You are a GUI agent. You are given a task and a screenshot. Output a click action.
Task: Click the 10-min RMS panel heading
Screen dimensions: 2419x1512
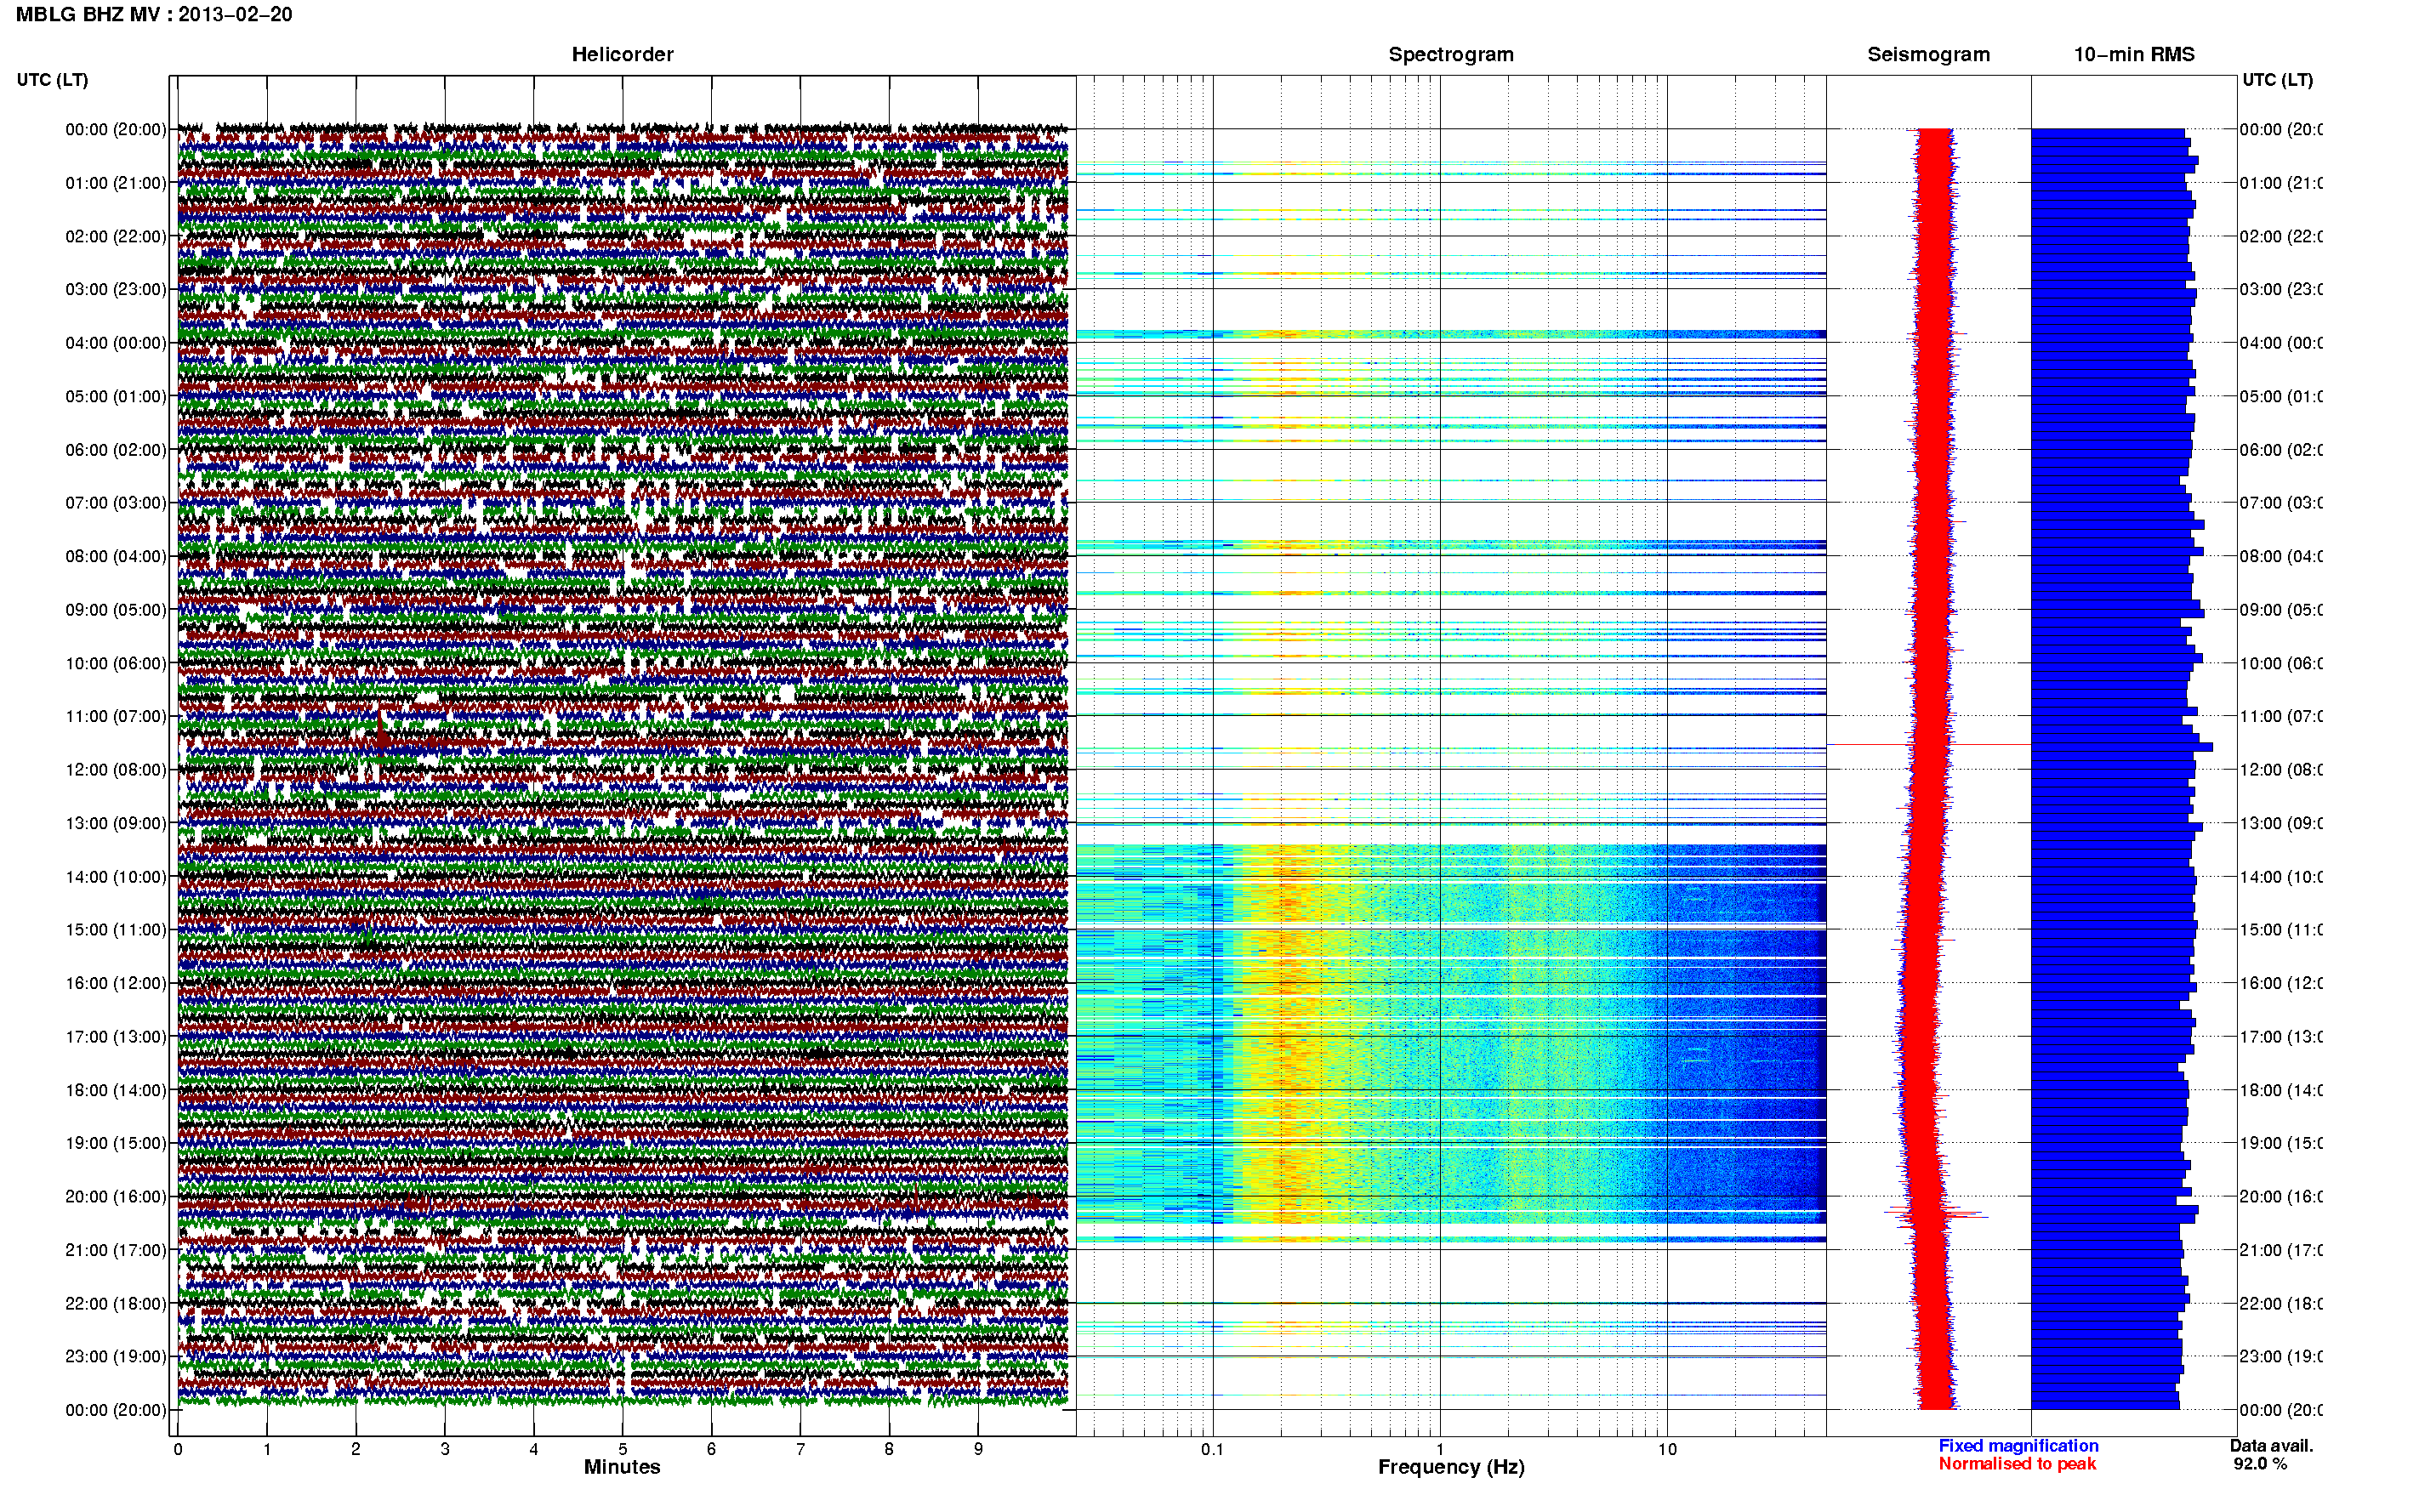[2134, 54]
